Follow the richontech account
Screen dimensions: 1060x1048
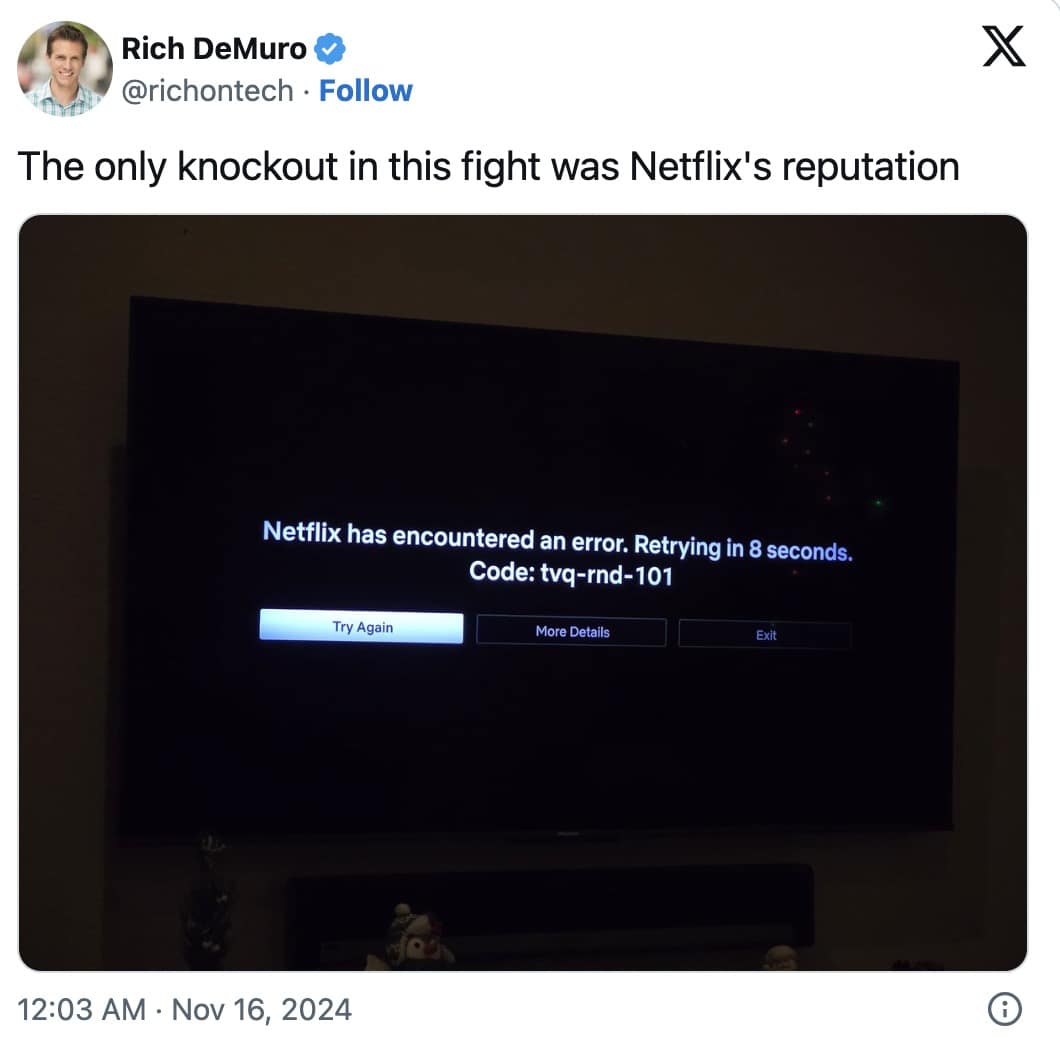[365, 91]
